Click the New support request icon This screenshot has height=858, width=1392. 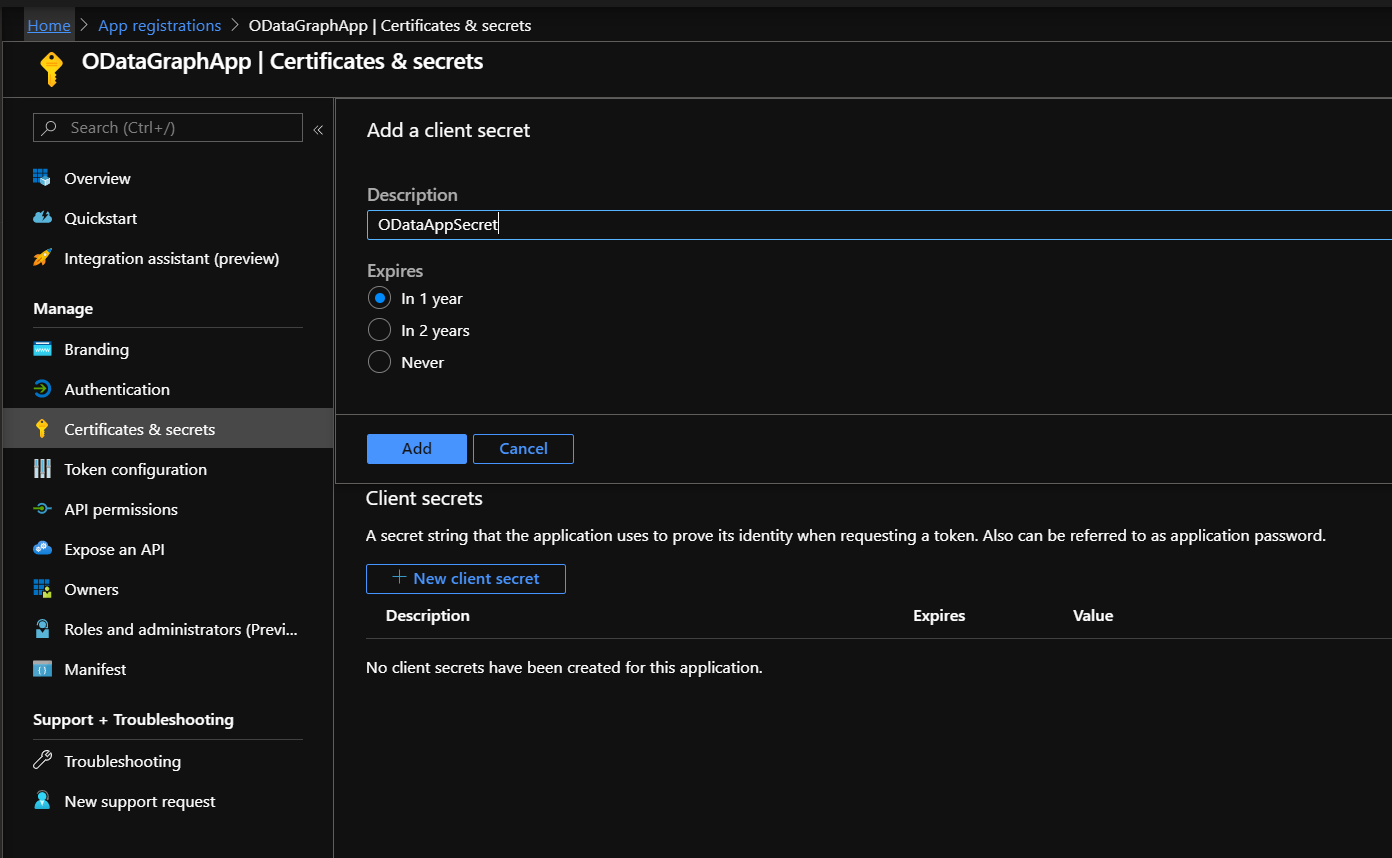click(x=42, y=801)
